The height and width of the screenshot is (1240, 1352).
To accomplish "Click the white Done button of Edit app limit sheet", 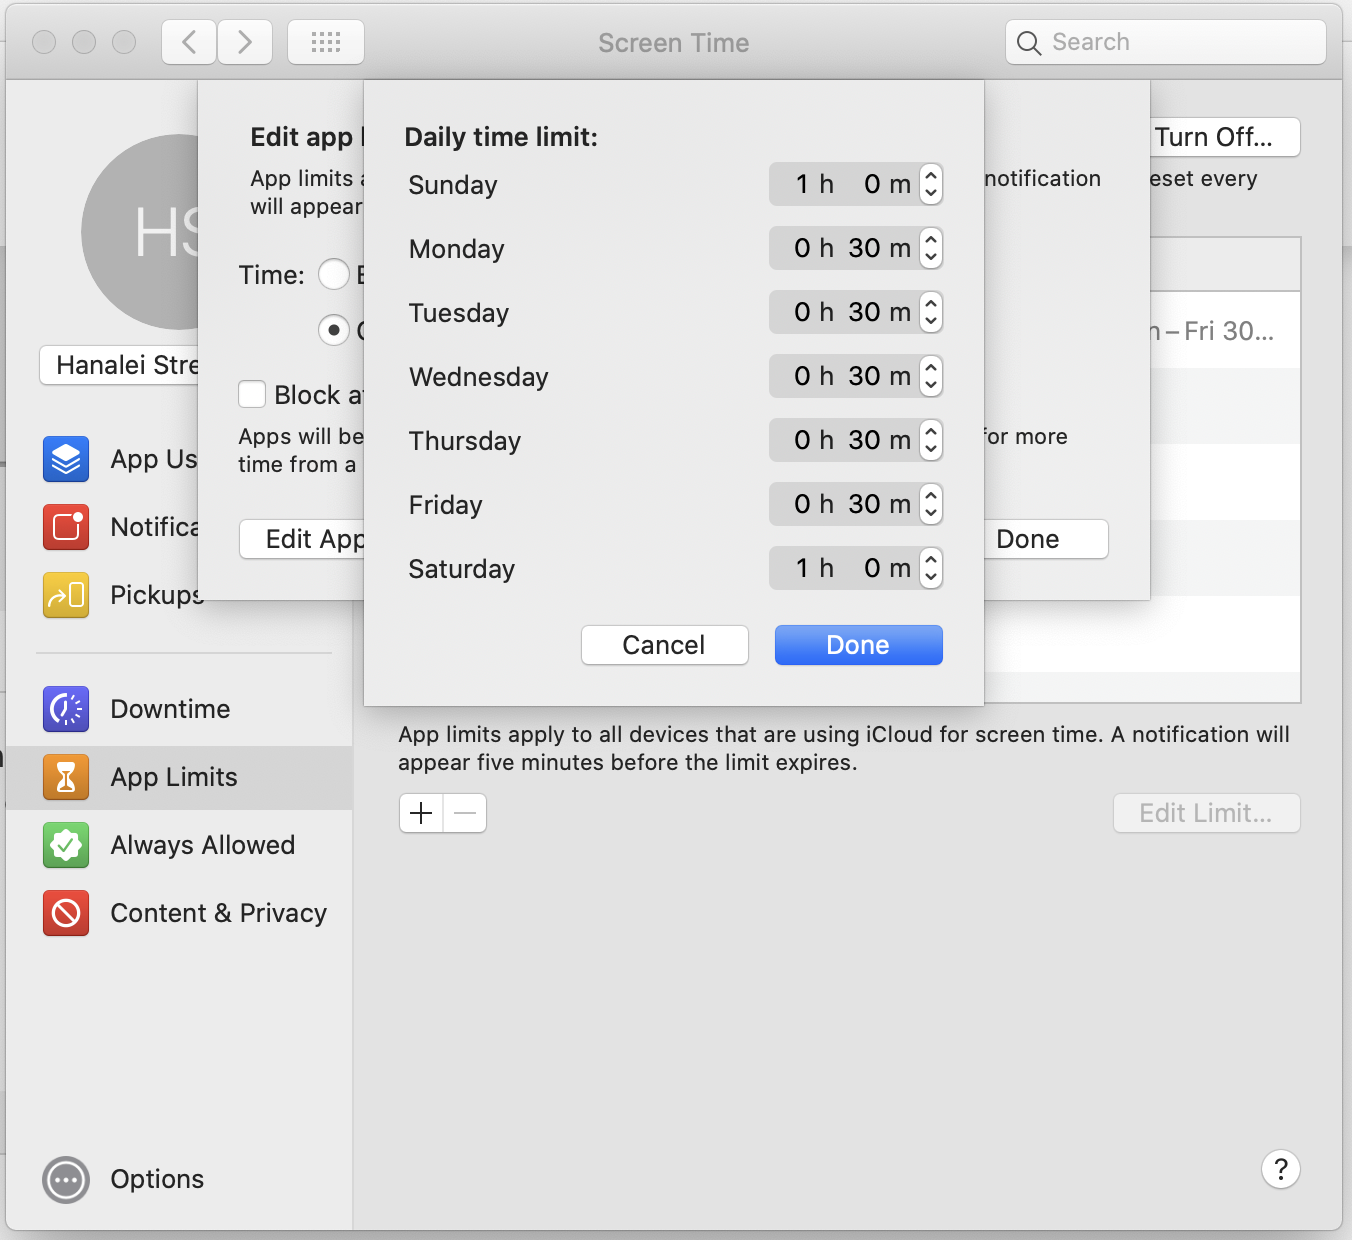I will (x=1046, y=539).
